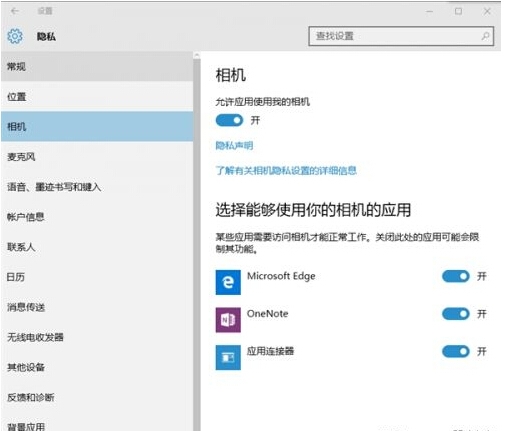
Task: Click the 应用连接器 app icon
Action: tap(228, 357)
